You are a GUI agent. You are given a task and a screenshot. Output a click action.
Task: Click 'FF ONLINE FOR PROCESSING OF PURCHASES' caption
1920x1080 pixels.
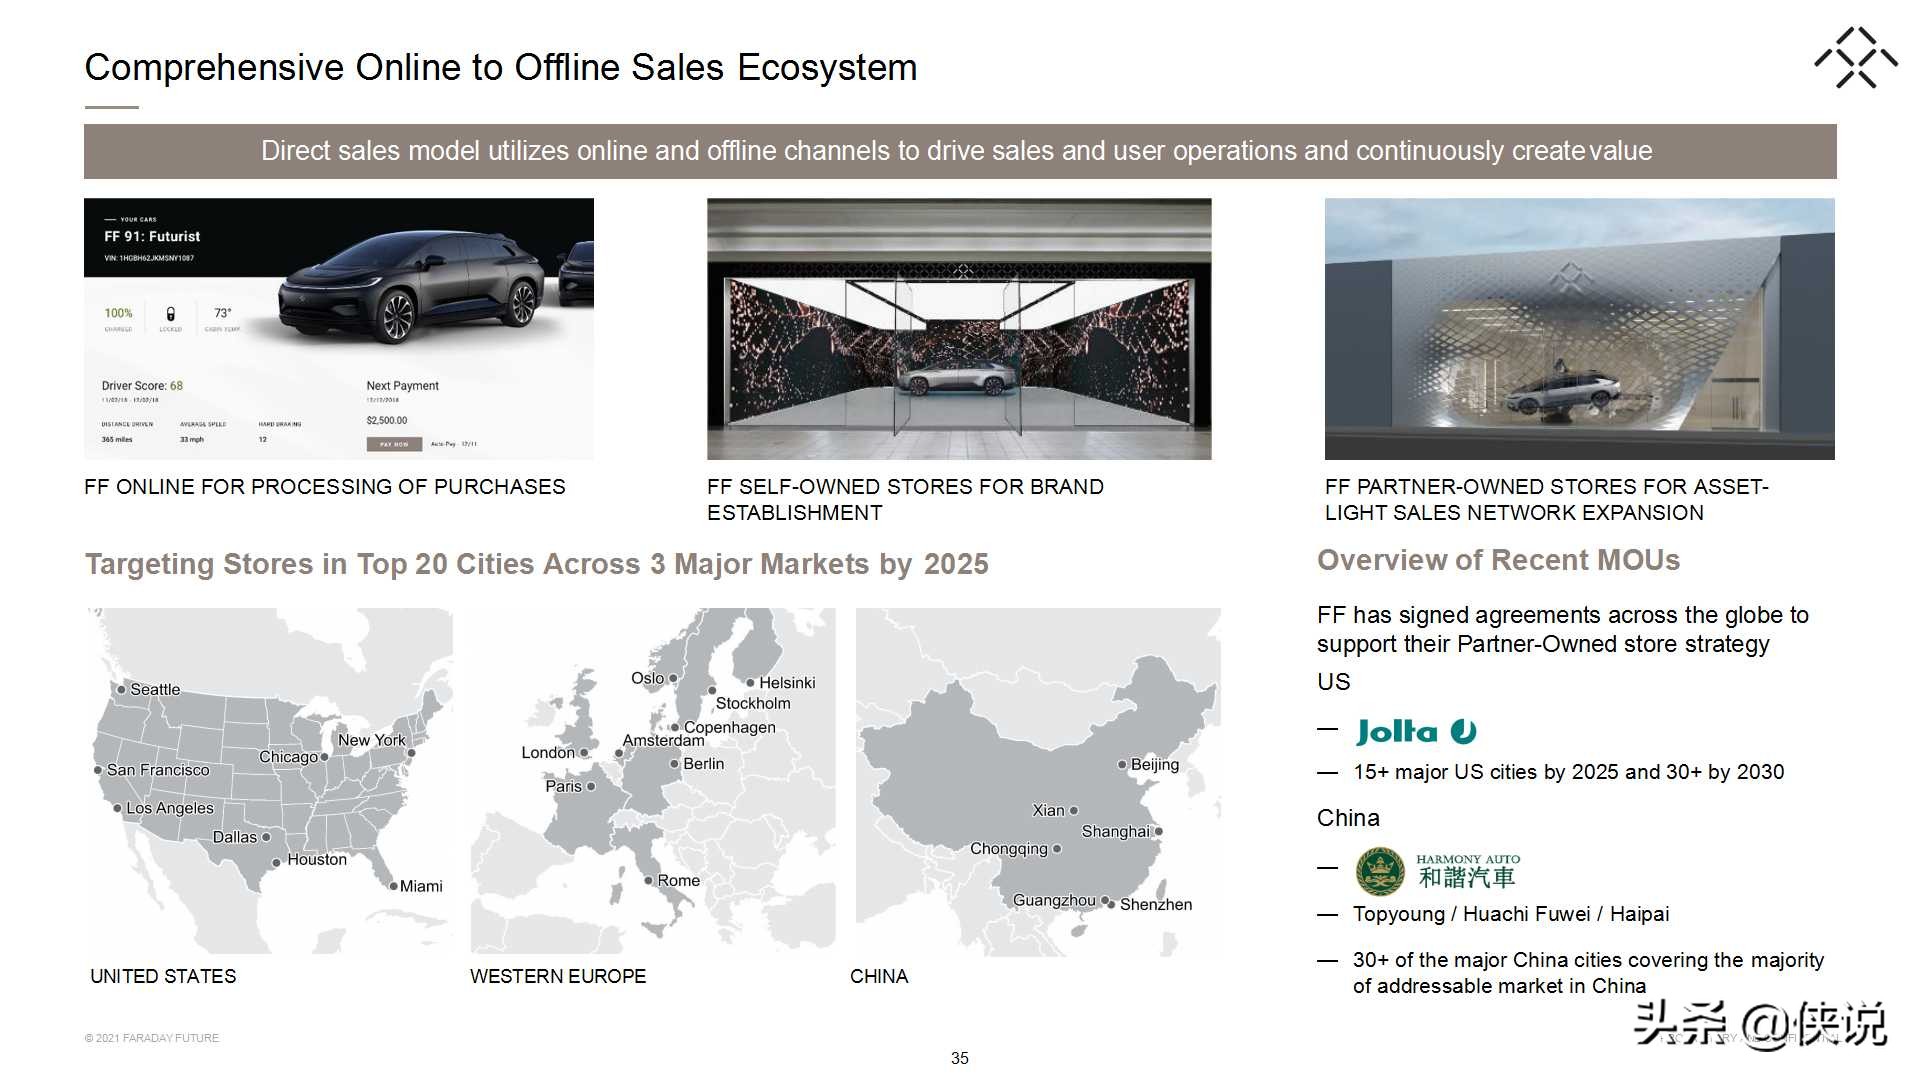(x=325, y=487)
